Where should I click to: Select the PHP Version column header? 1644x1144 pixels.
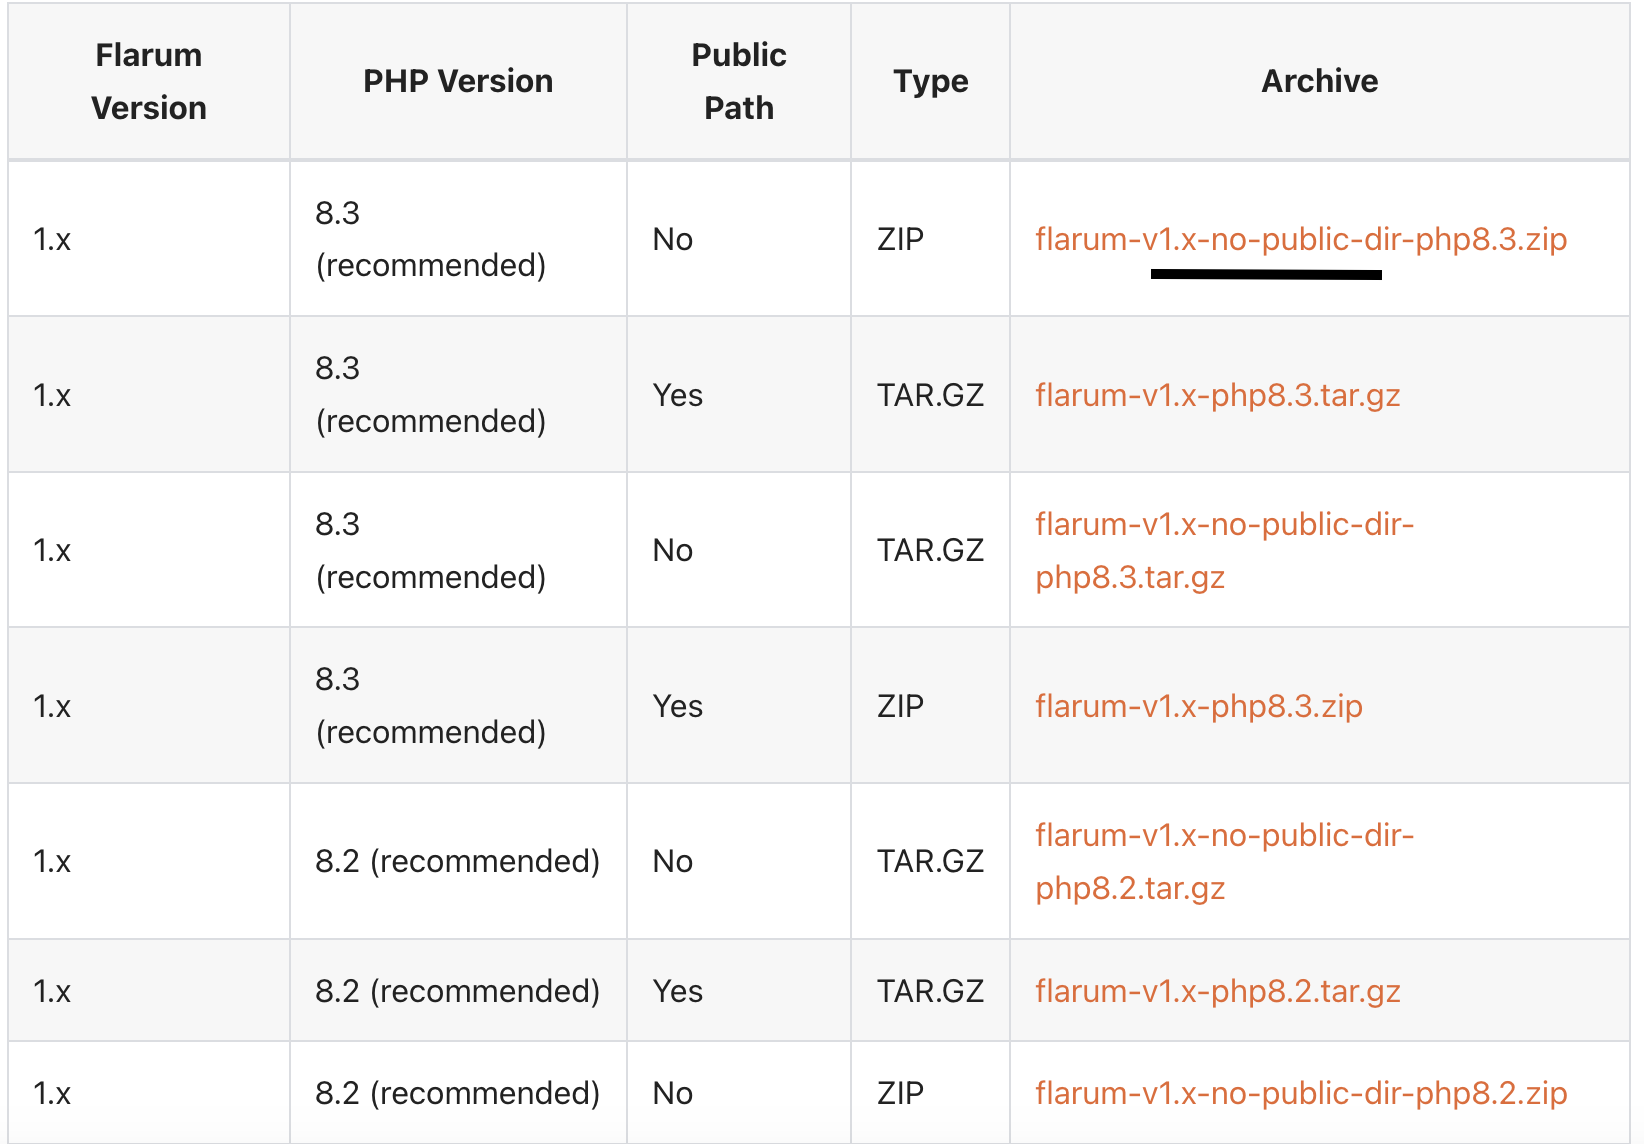point(458,81)
